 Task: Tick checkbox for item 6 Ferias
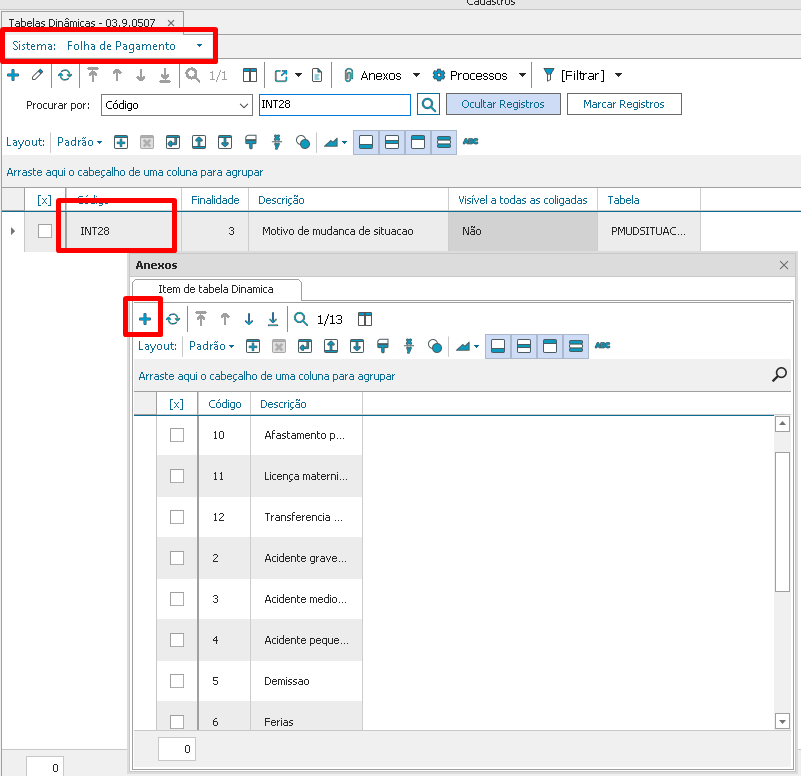pyautogui.click(x=177, y=722)
